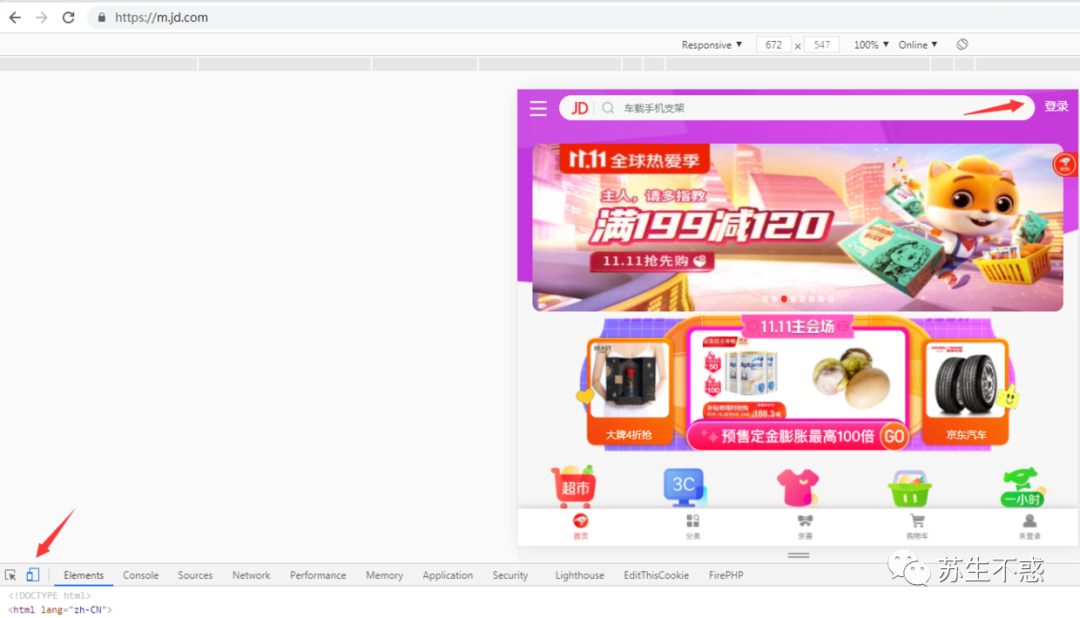
Task: Switch to the FirePHP tab
Action: coord(725,575)
